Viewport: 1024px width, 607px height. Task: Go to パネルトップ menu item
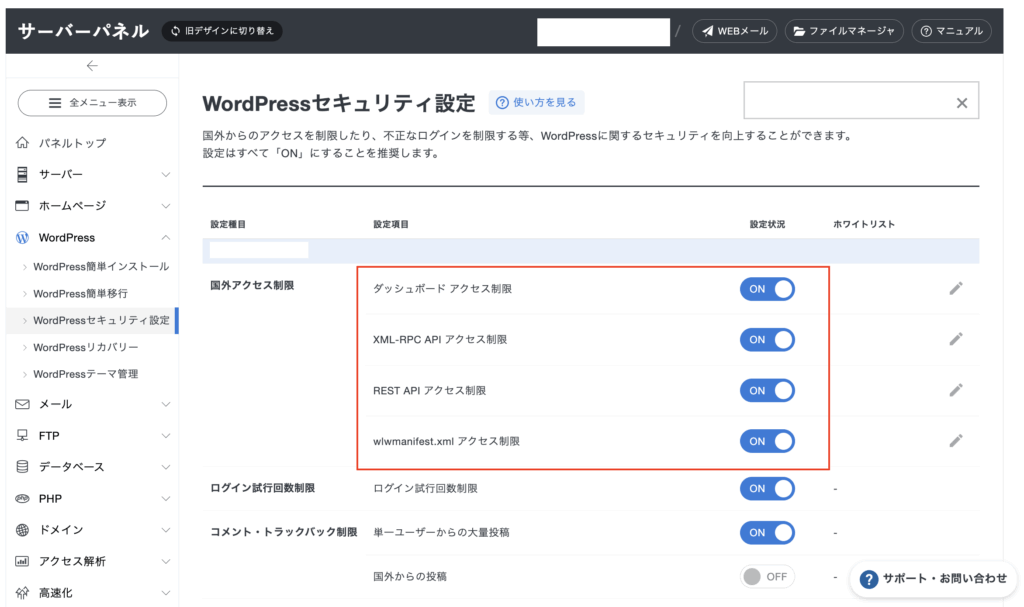point(72,142)
